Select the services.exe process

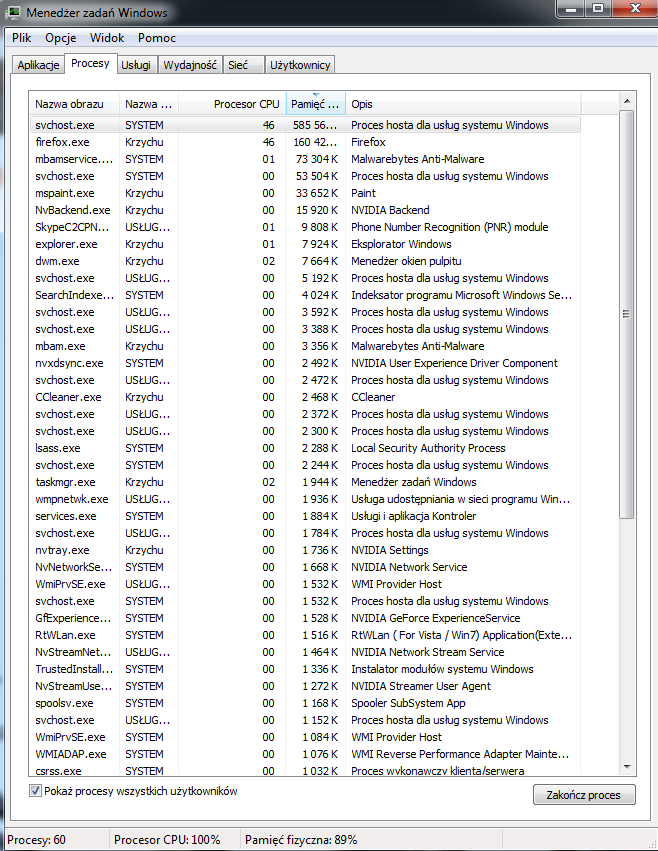point(305,516)
